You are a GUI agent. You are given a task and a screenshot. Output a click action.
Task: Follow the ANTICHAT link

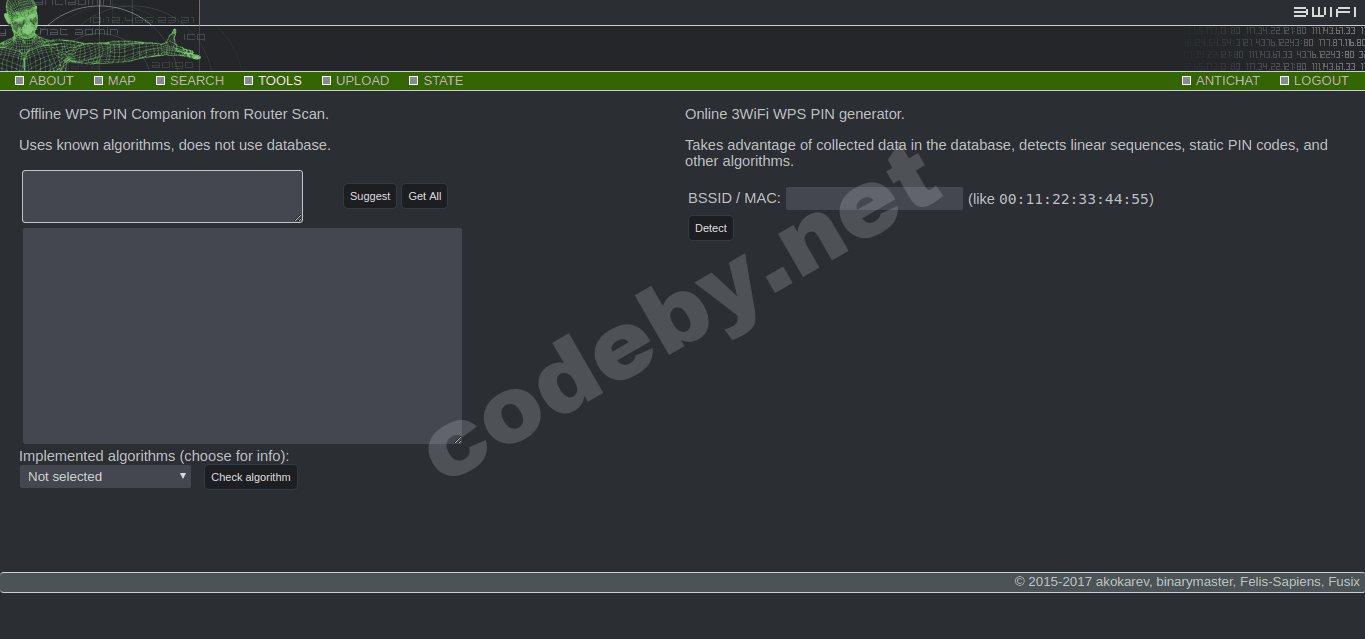coord(1221,81)
